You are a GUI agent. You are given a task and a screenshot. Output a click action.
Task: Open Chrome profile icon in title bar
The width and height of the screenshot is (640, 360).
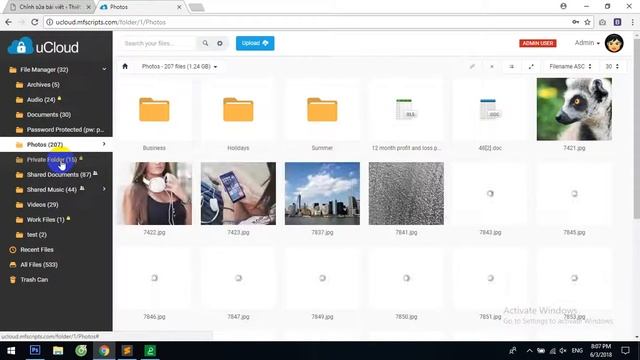tap(563, 6)
